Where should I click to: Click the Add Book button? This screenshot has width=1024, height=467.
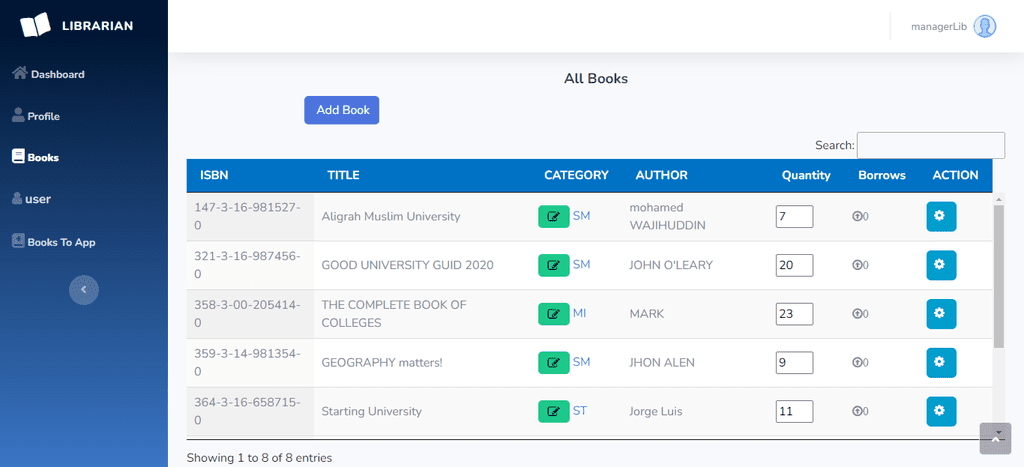[342, 110]
